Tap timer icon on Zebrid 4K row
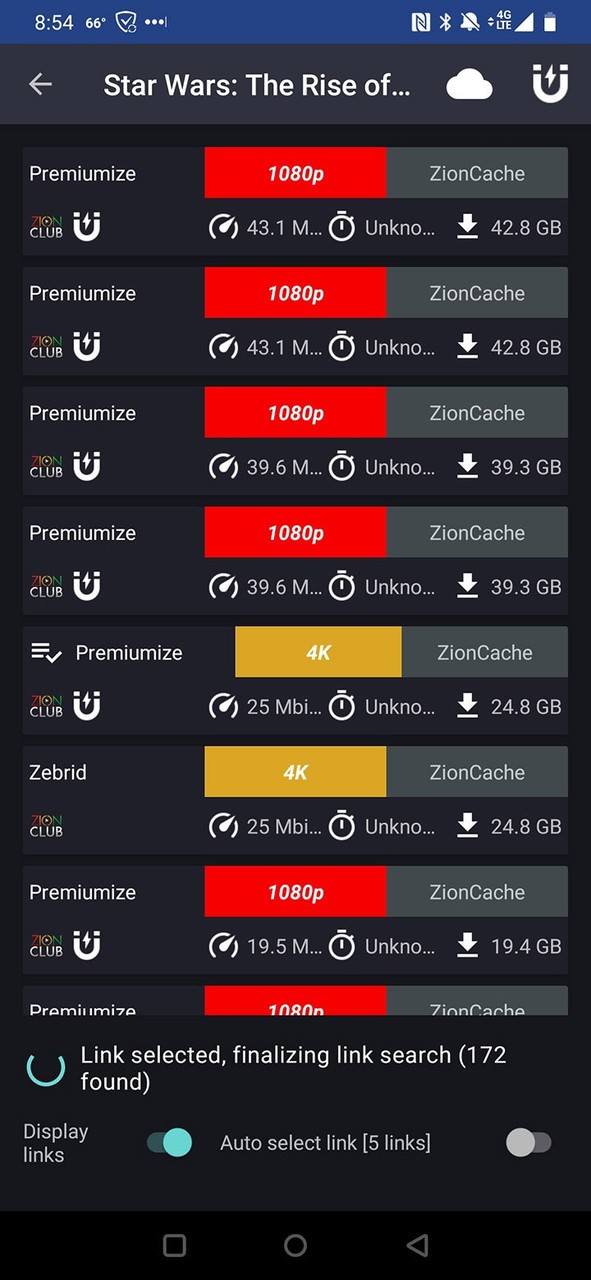The width and height of the screenshot is (591, 1280). coord(342,826)
